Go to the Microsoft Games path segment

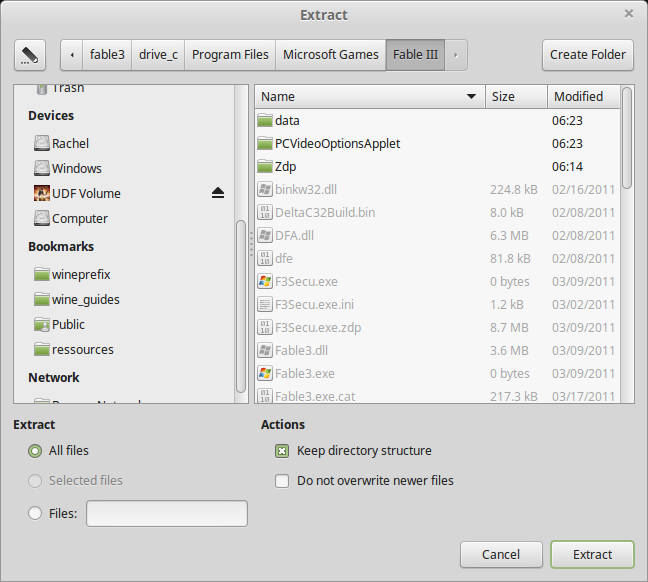(x=331, y=55)
